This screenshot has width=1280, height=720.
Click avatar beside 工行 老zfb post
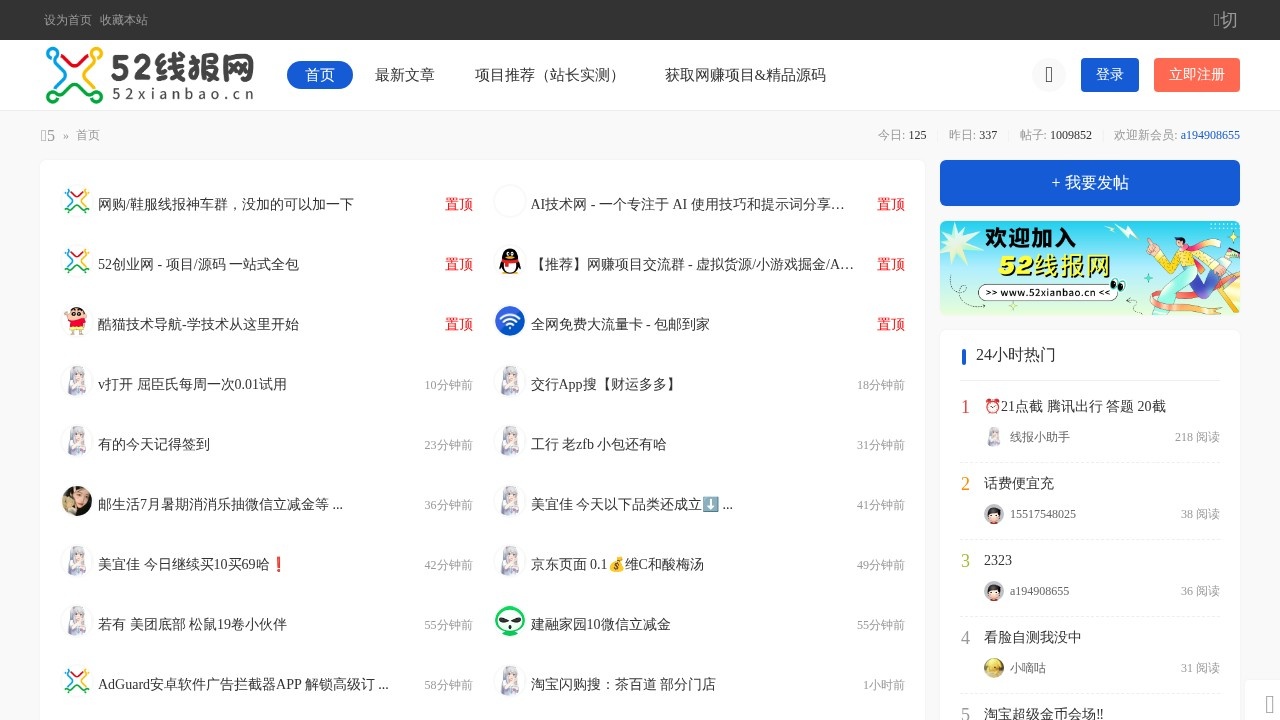pos(510,441)
